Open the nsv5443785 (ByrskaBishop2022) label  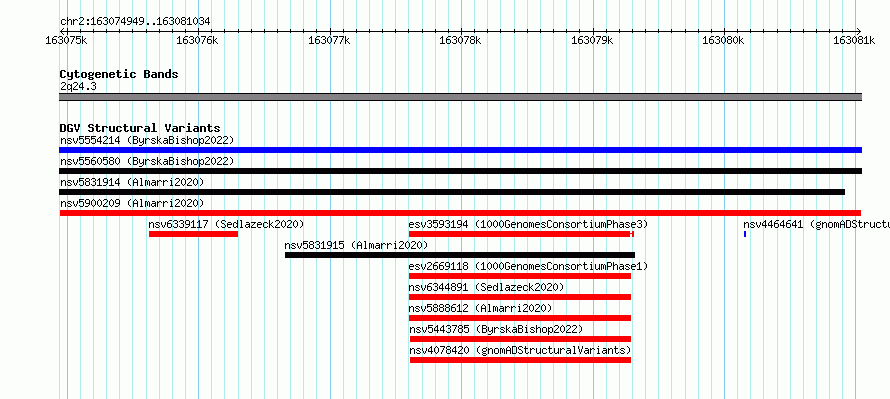[x=496, y=329]
